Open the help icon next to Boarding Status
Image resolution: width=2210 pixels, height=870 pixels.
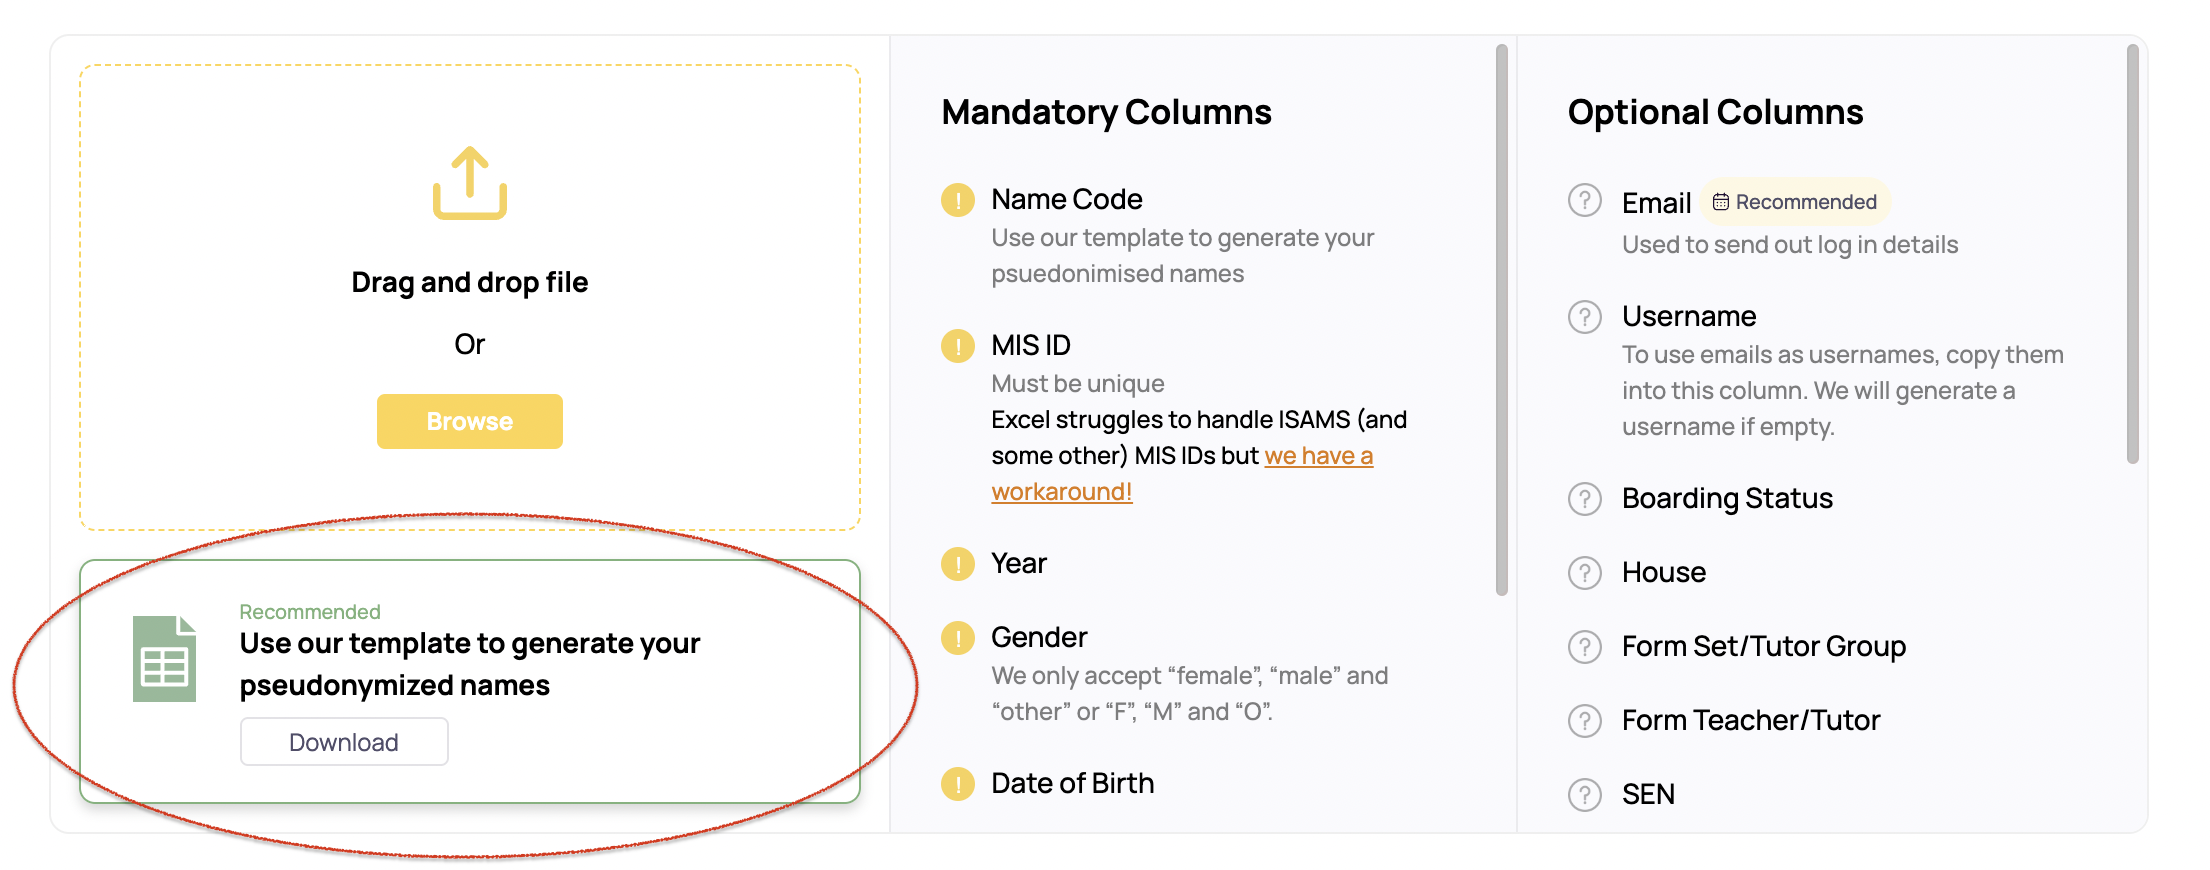[x=1584, y=499]
